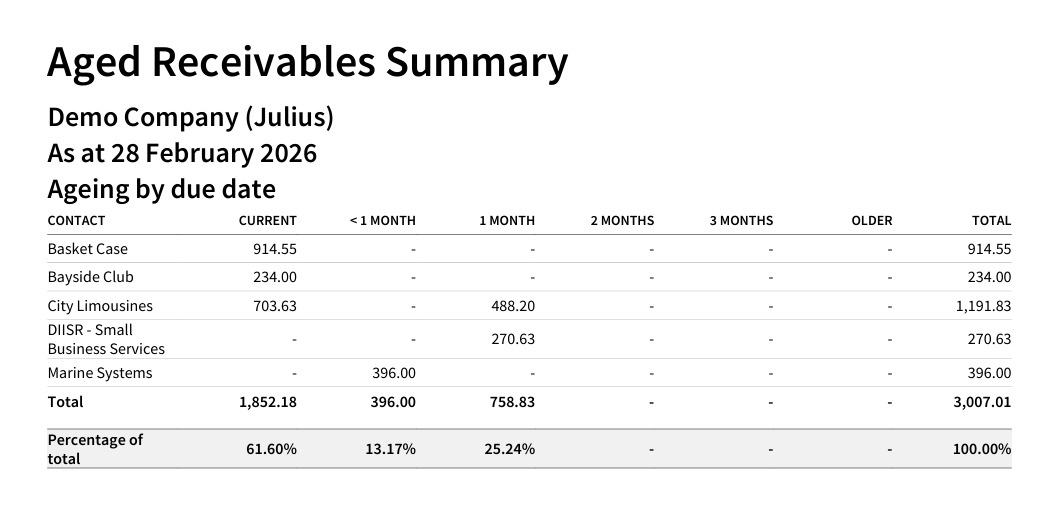Click the Marine Systems contact name
1060x516 pixels.
100,373
